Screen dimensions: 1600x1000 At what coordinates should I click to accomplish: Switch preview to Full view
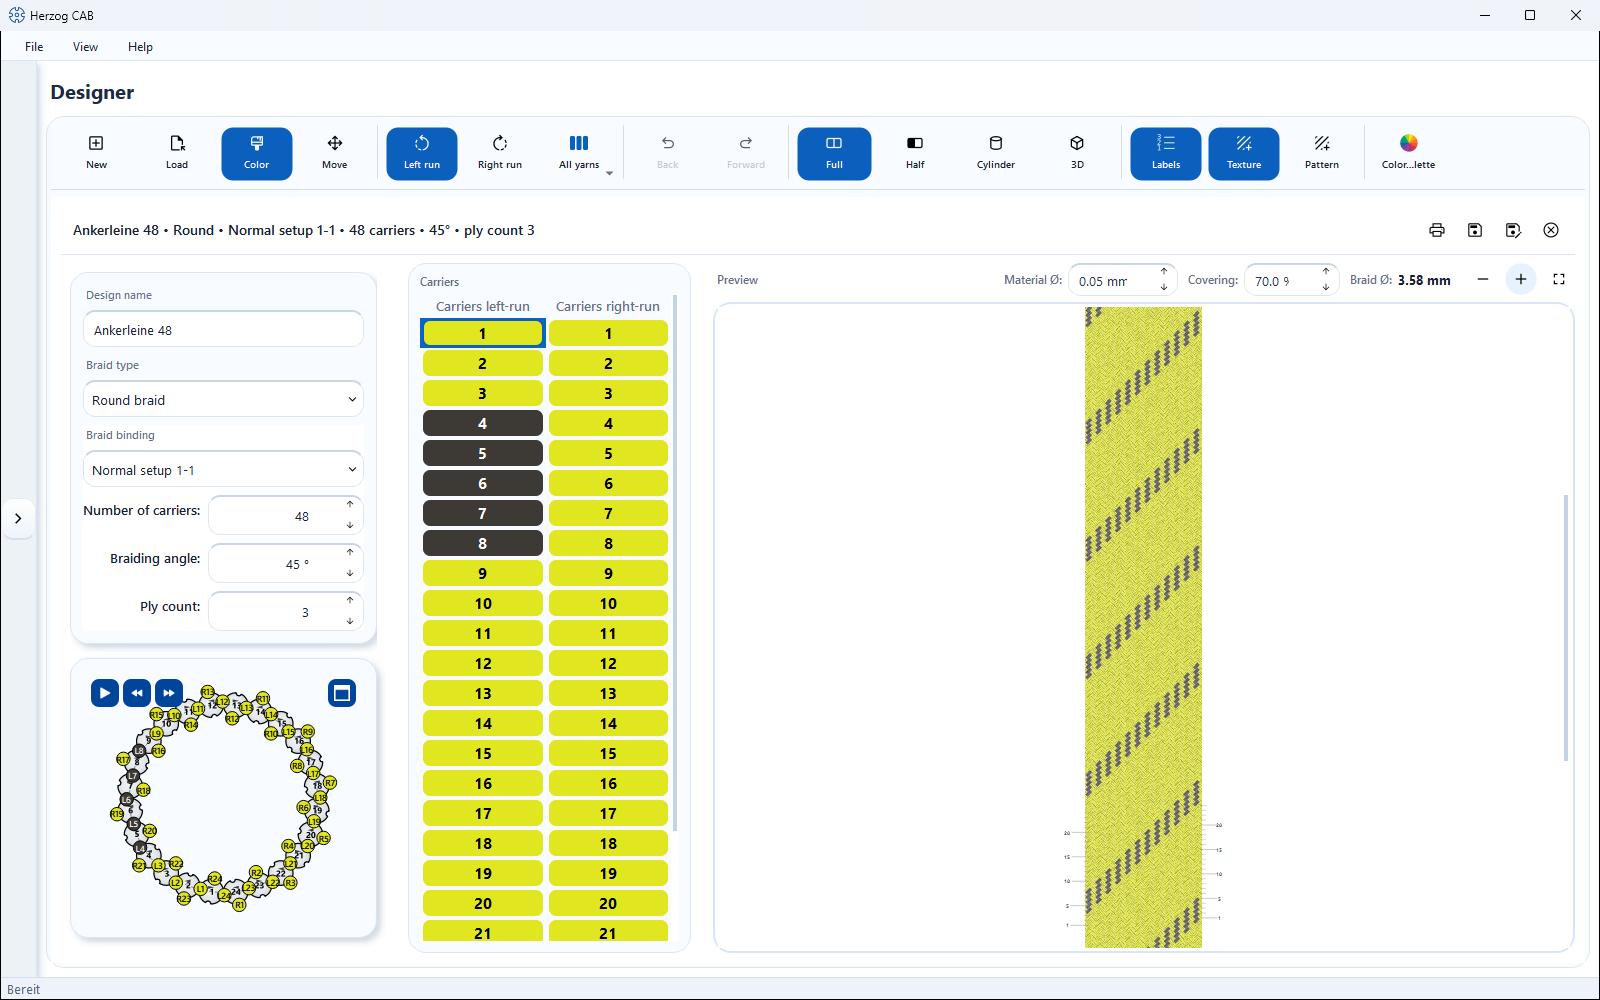[834, 153]
